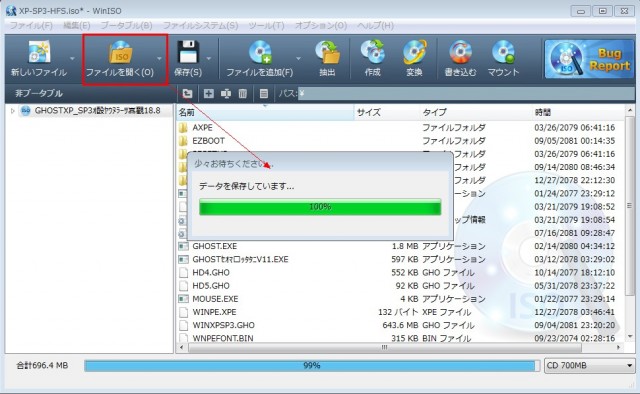Click the ISO disc icon in tree
The width and height of the screenshot is (640, 394).
[26, 111]
